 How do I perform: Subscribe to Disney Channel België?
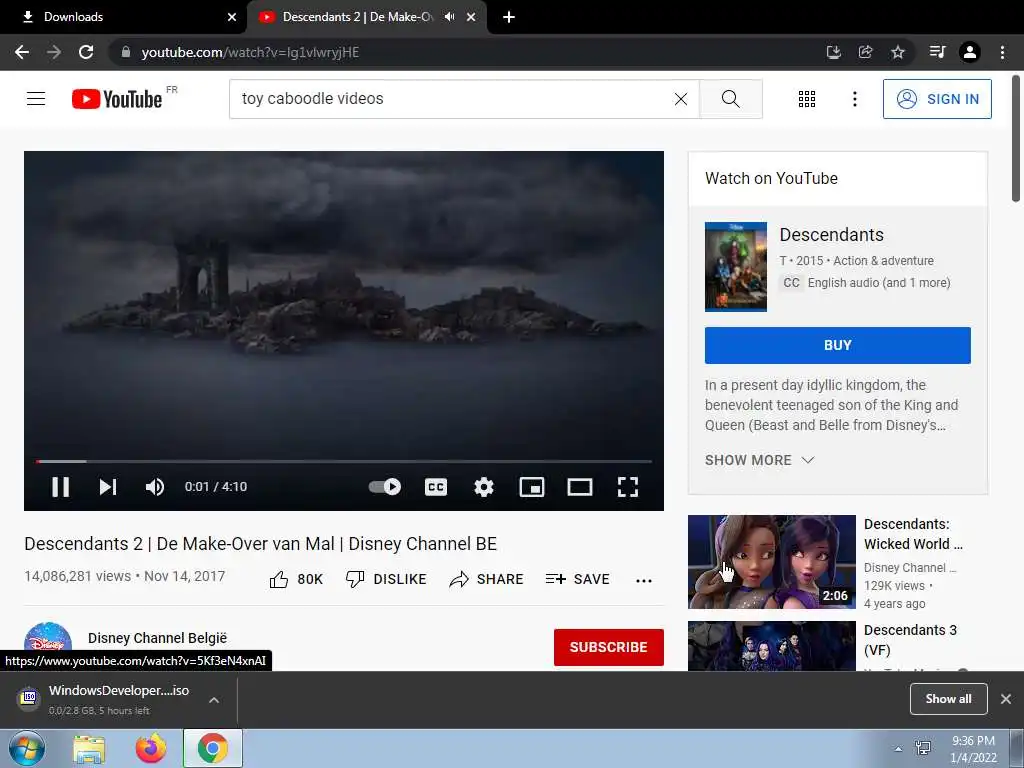pos(609,647)
